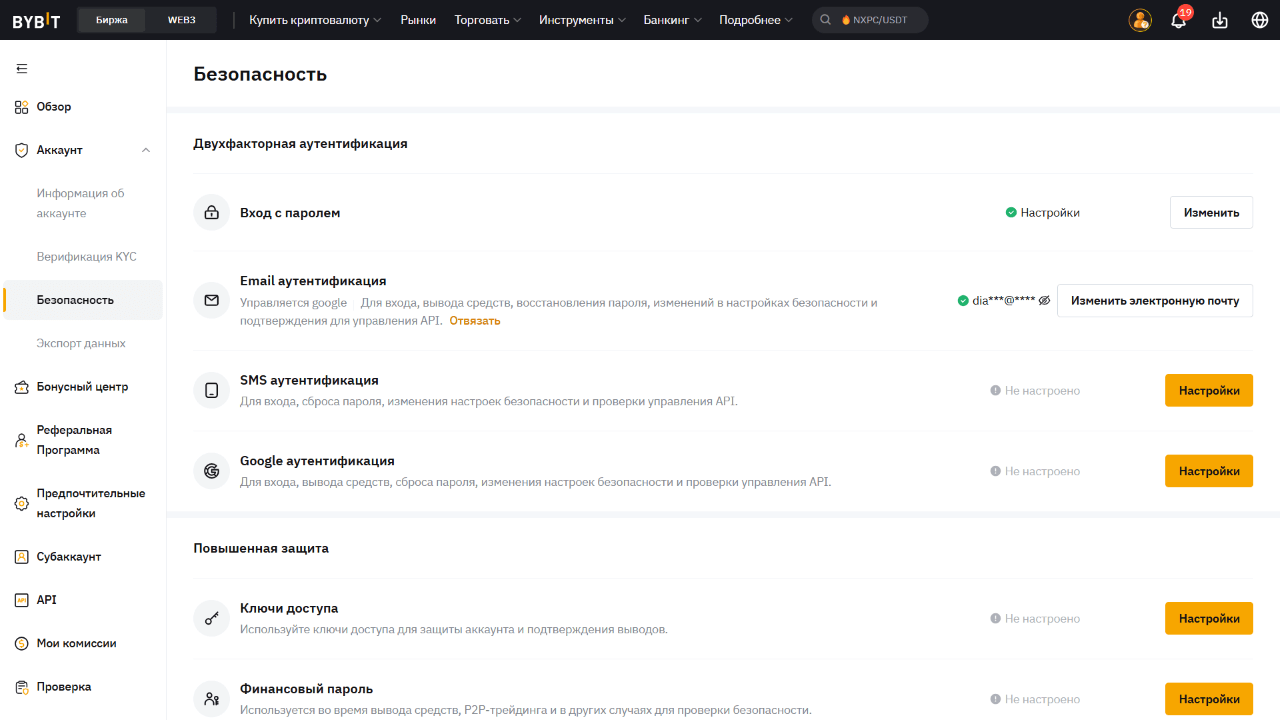
Task: Click the Bybit logo
Action: pos(37,20)
